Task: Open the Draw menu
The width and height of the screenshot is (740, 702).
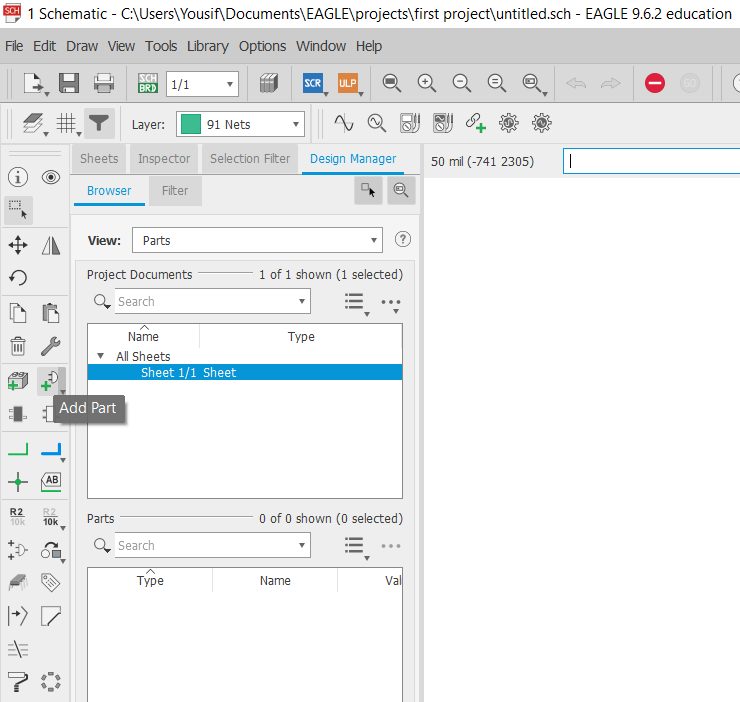Action: [x=82, y=46]
